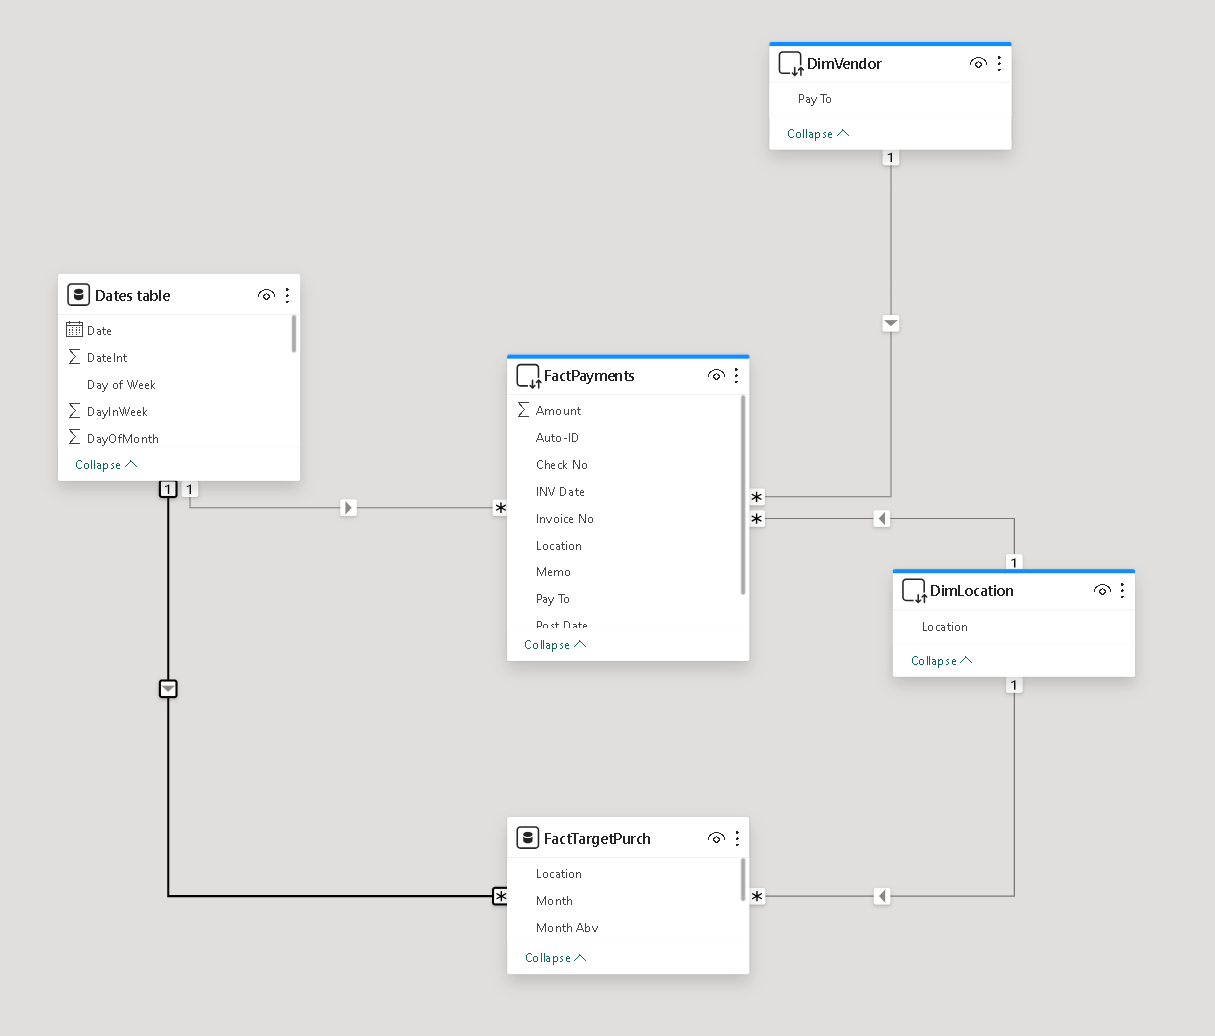The image size is (1215, 1036).
Task: Click the Dates table storage mode icon
Action: 79,295
